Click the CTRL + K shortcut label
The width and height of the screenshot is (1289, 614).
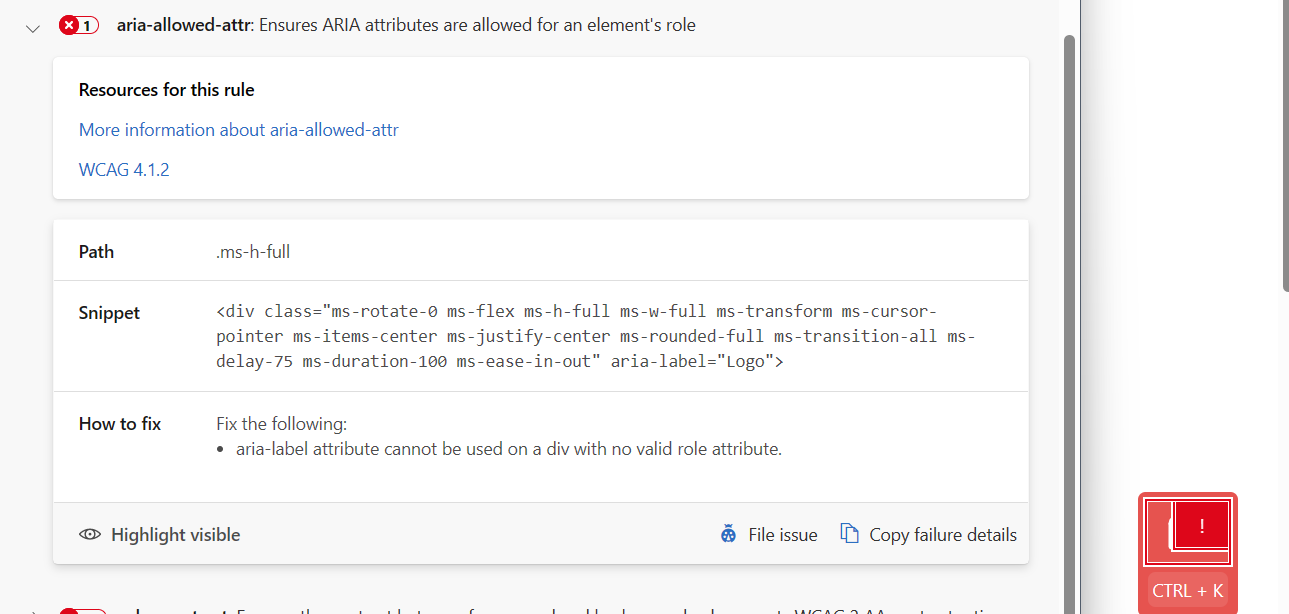[x=1187, y=591]
